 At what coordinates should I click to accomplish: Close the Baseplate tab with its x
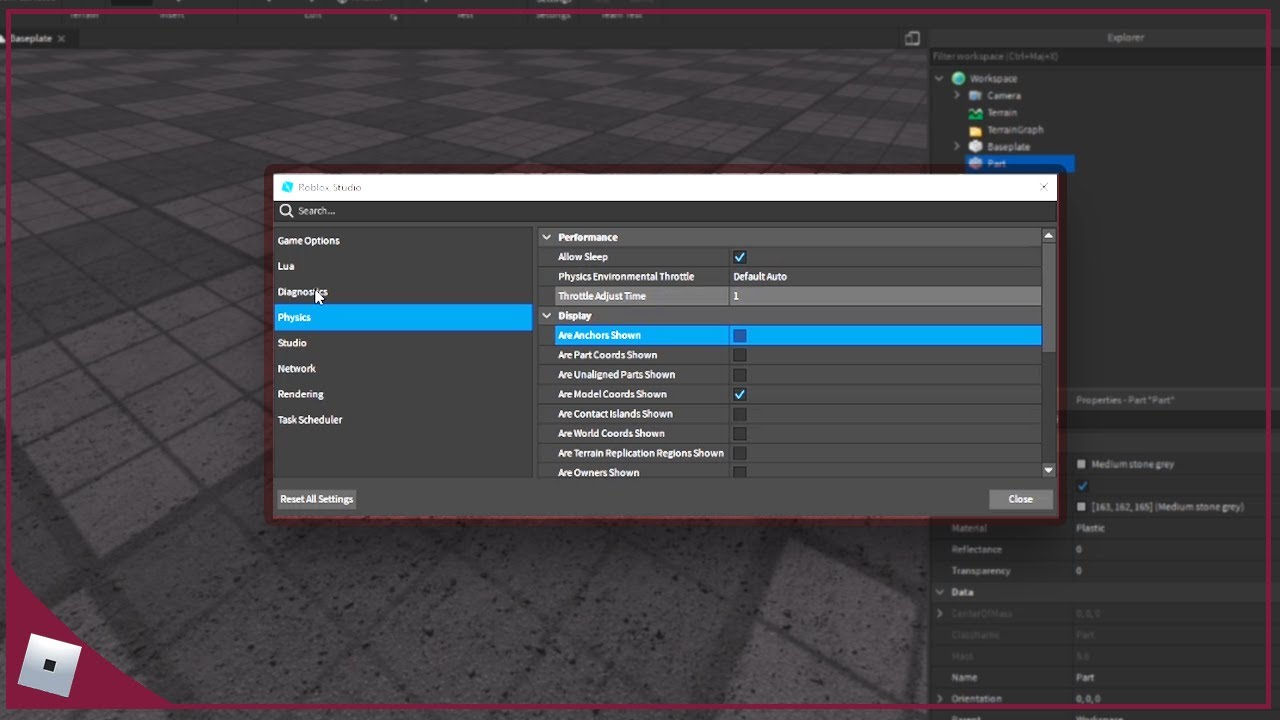[x=61, y=38]
